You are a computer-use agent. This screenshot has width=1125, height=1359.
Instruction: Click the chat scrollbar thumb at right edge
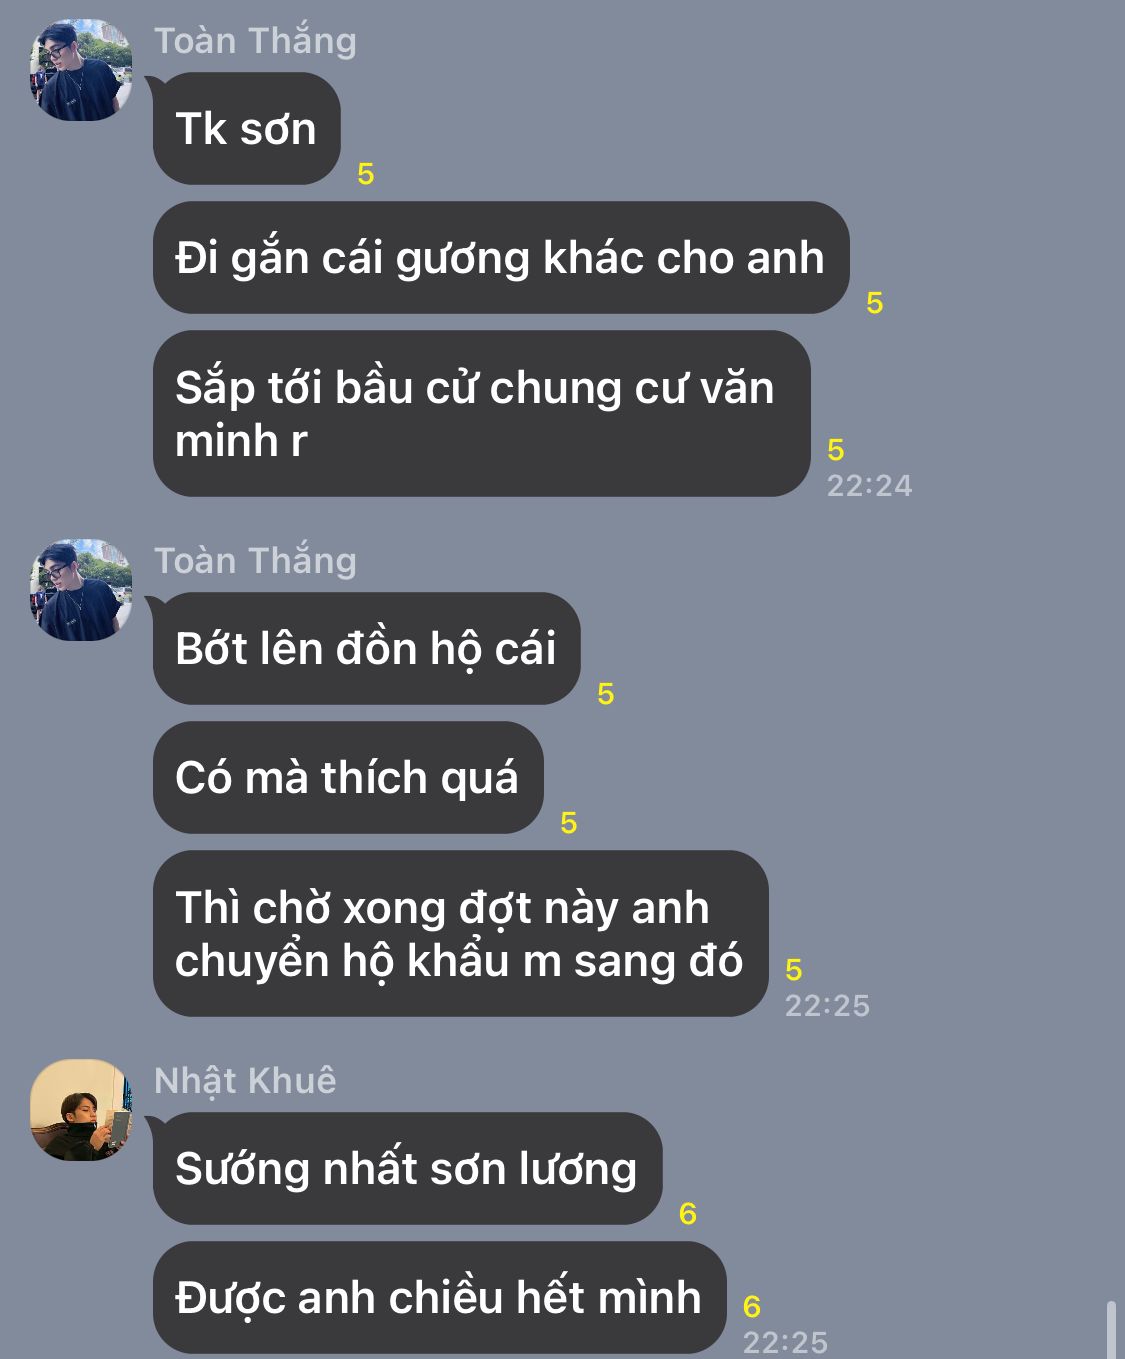(x=1111, y=1329)
